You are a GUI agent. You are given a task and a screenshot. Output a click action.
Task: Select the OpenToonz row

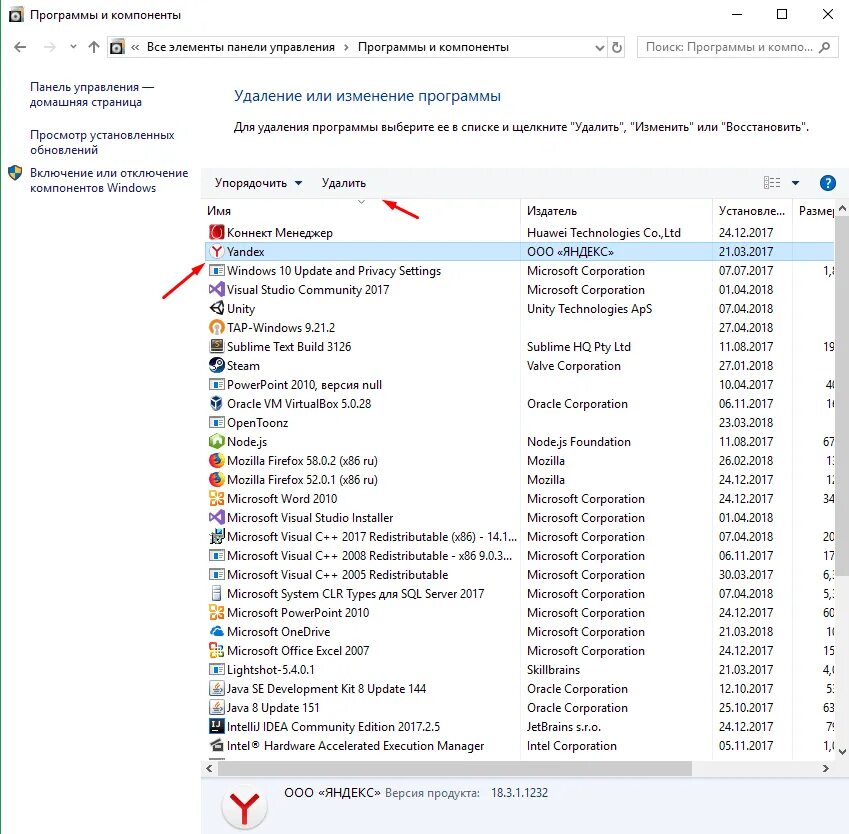[x=520, y=422]
